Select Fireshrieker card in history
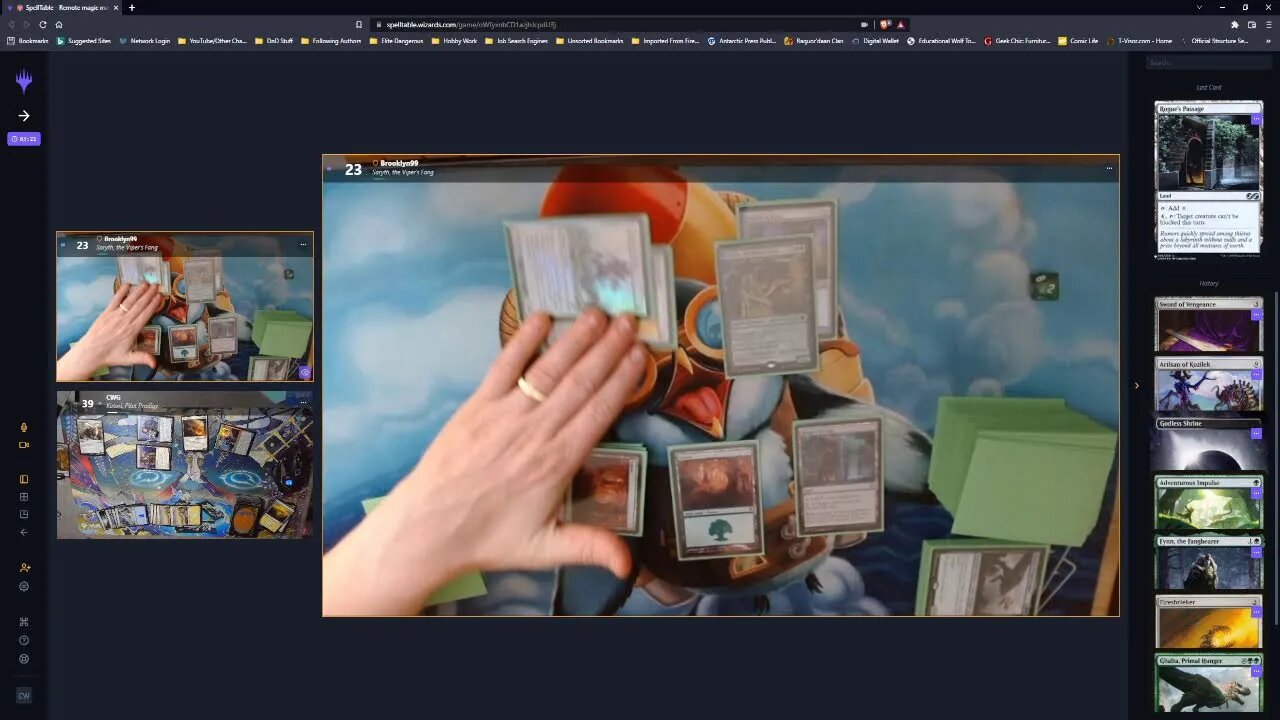1280x720 pixels. [1209, 622]
